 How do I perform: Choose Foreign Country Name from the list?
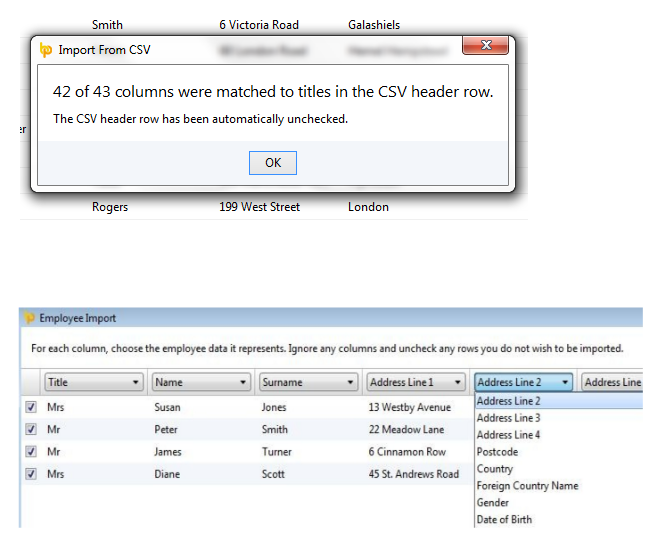559,486
